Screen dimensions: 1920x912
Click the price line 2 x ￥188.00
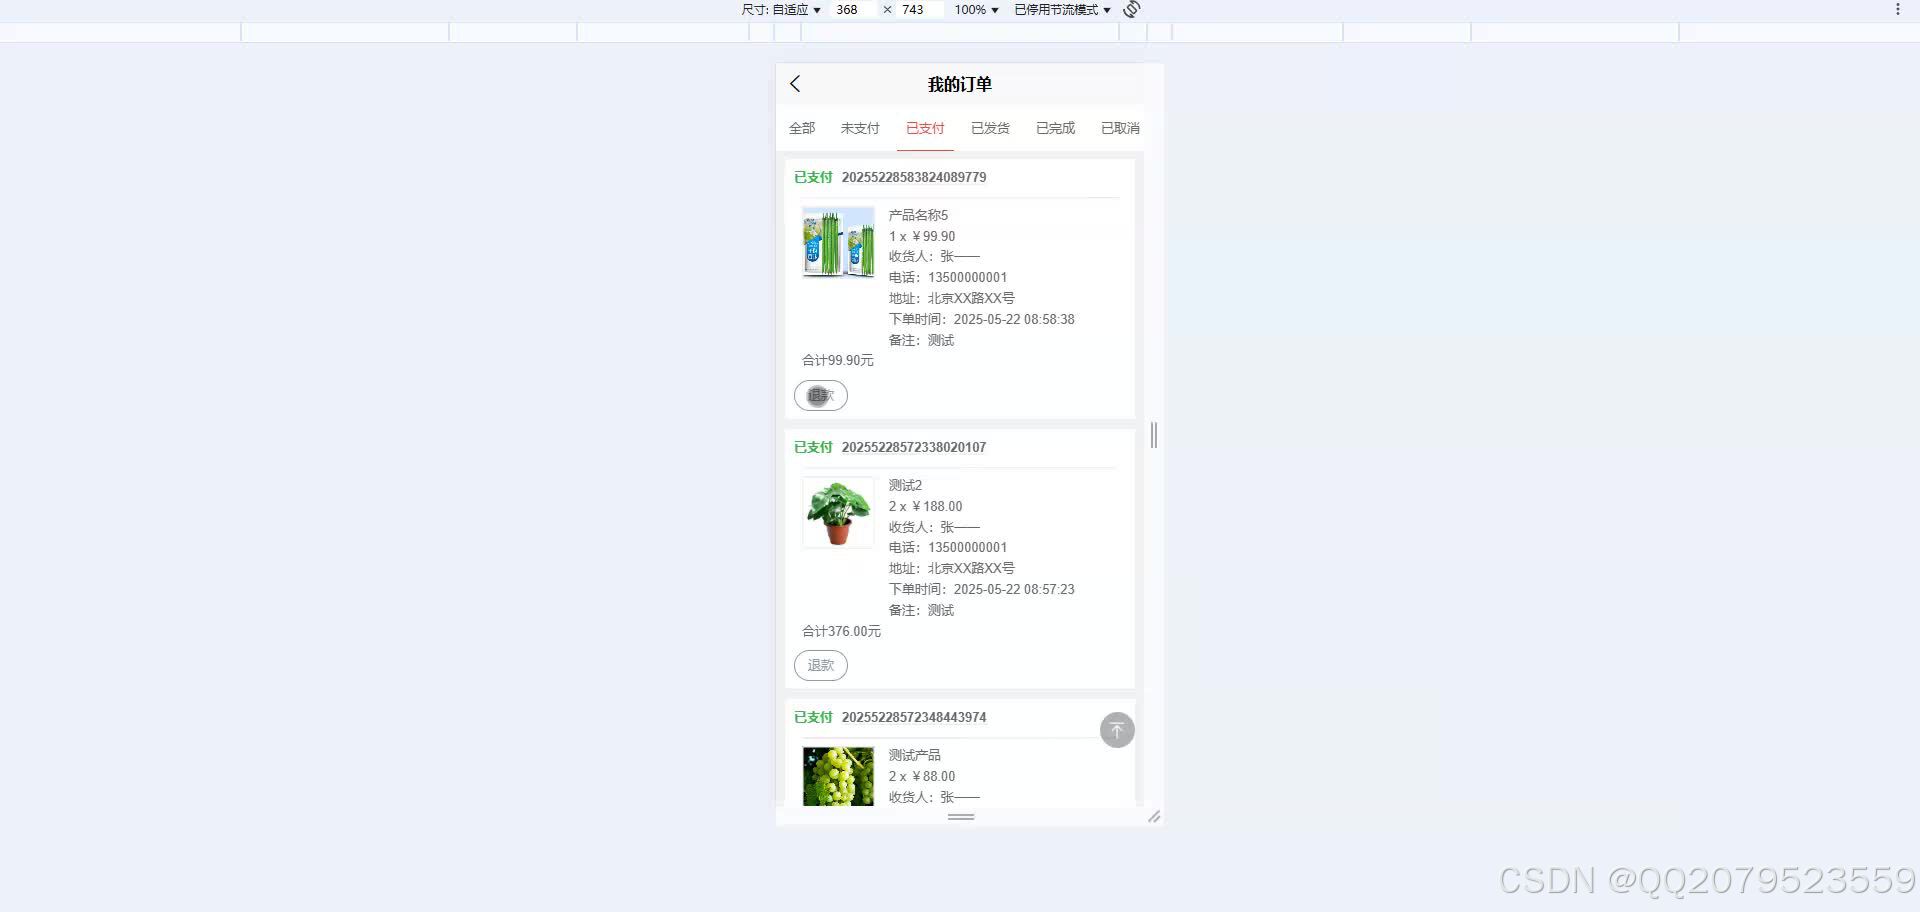(x=926, y=507)
